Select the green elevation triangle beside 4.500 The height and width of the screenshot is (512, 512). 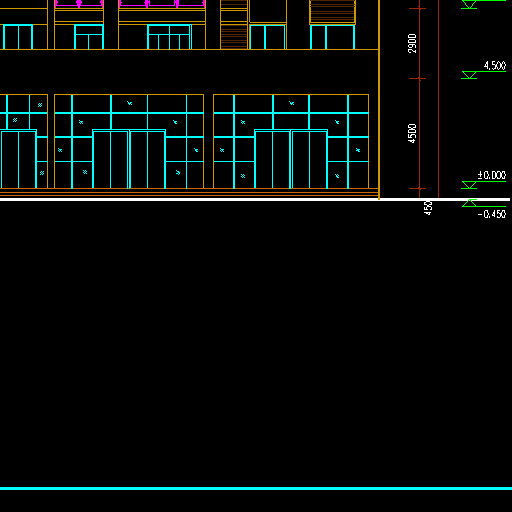tap(469, 75)
